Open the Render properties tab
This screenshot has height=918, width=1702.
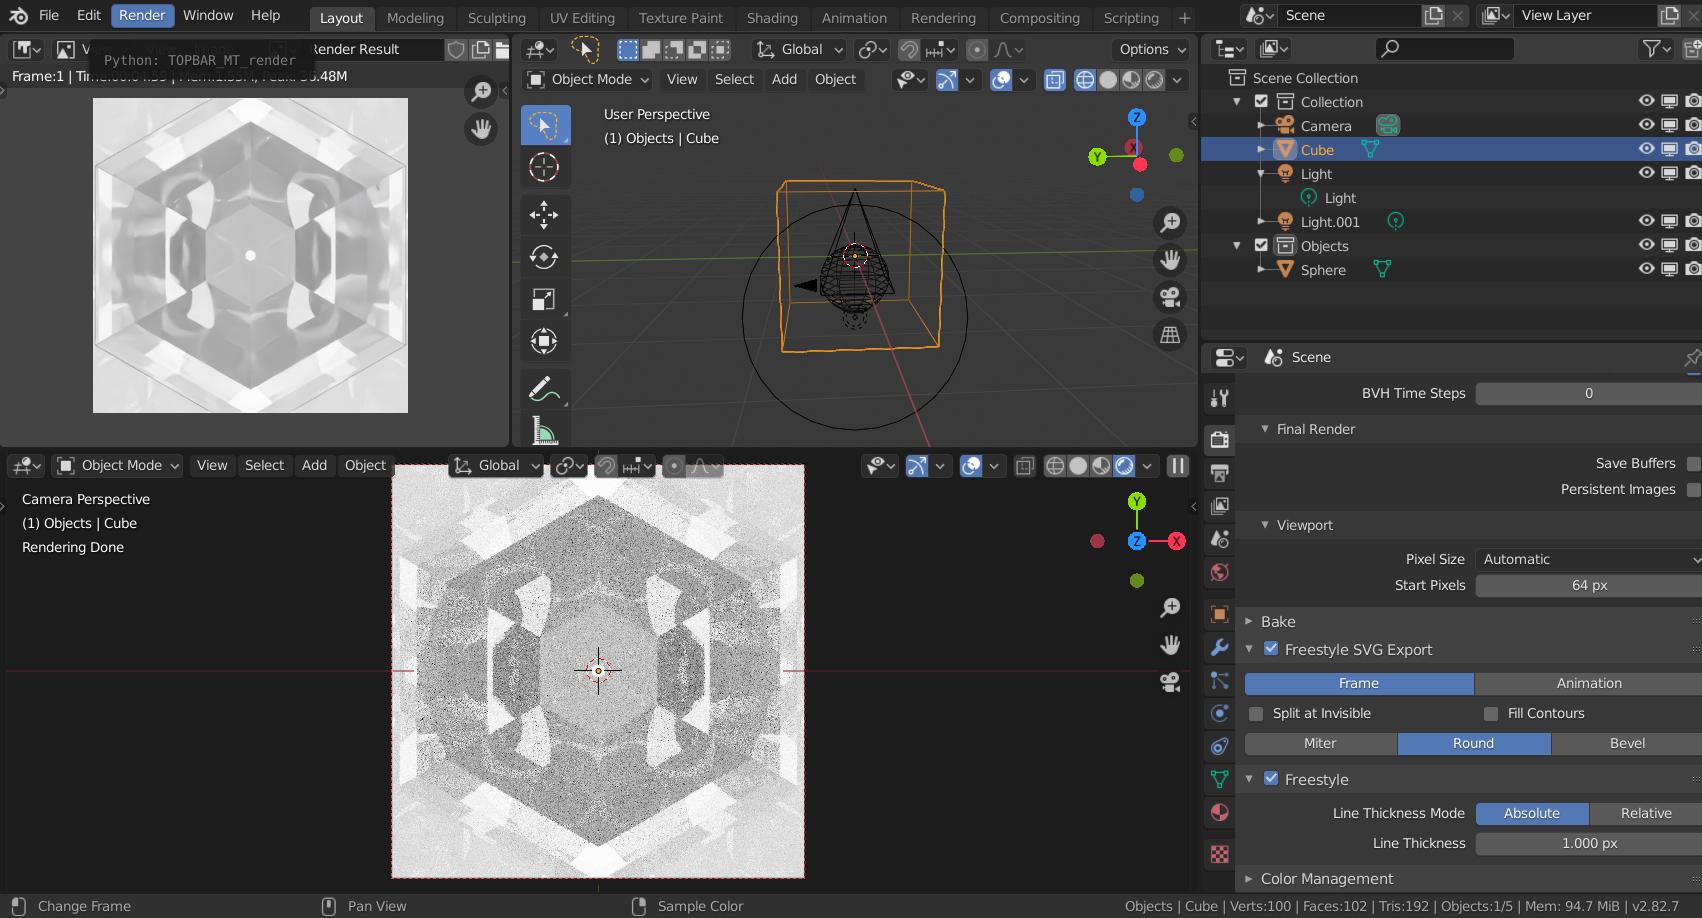coord(1220,439)
